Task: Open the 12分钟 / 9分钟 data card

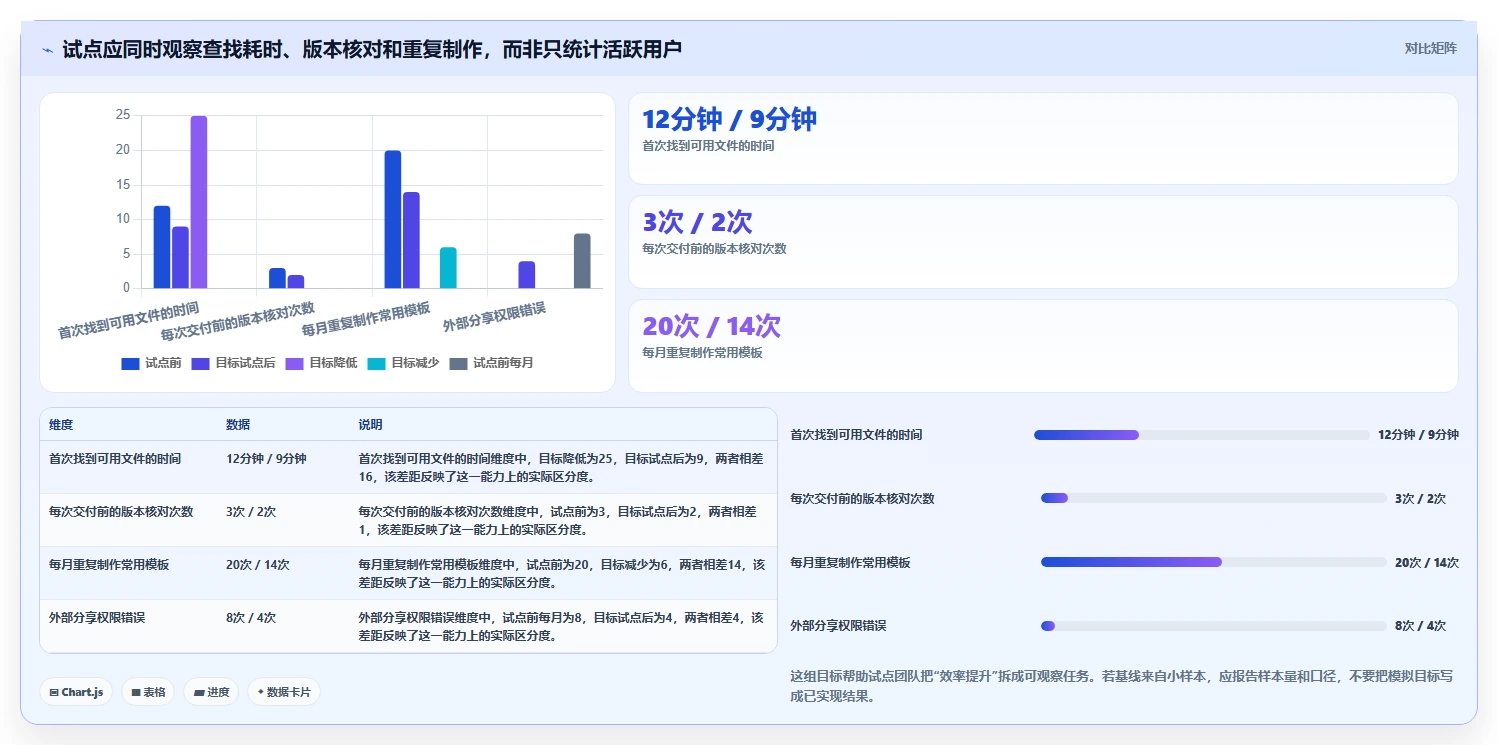Action: 1043,139
